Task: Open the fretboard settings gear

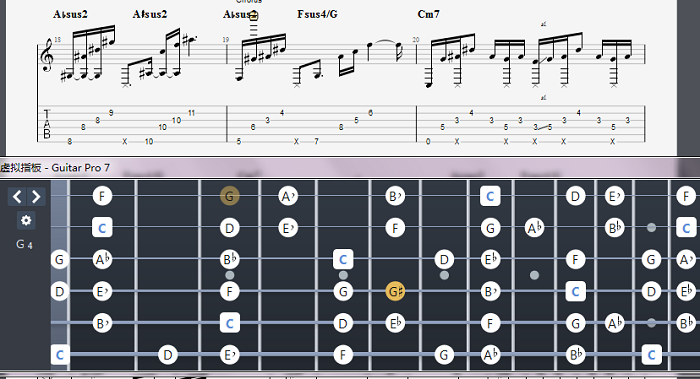Action: 26,220
